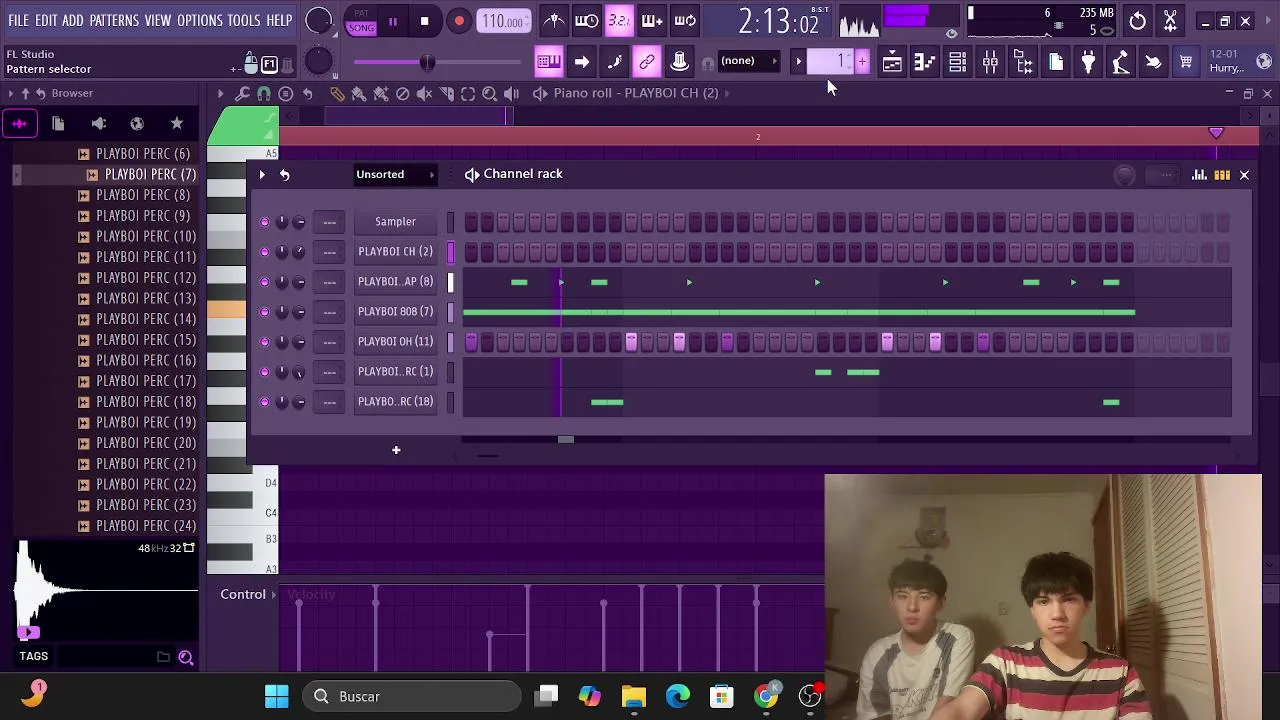Select the PLAYBOI CH (2) channel button
Screen dimensions: 1280x720
(395, 252)
